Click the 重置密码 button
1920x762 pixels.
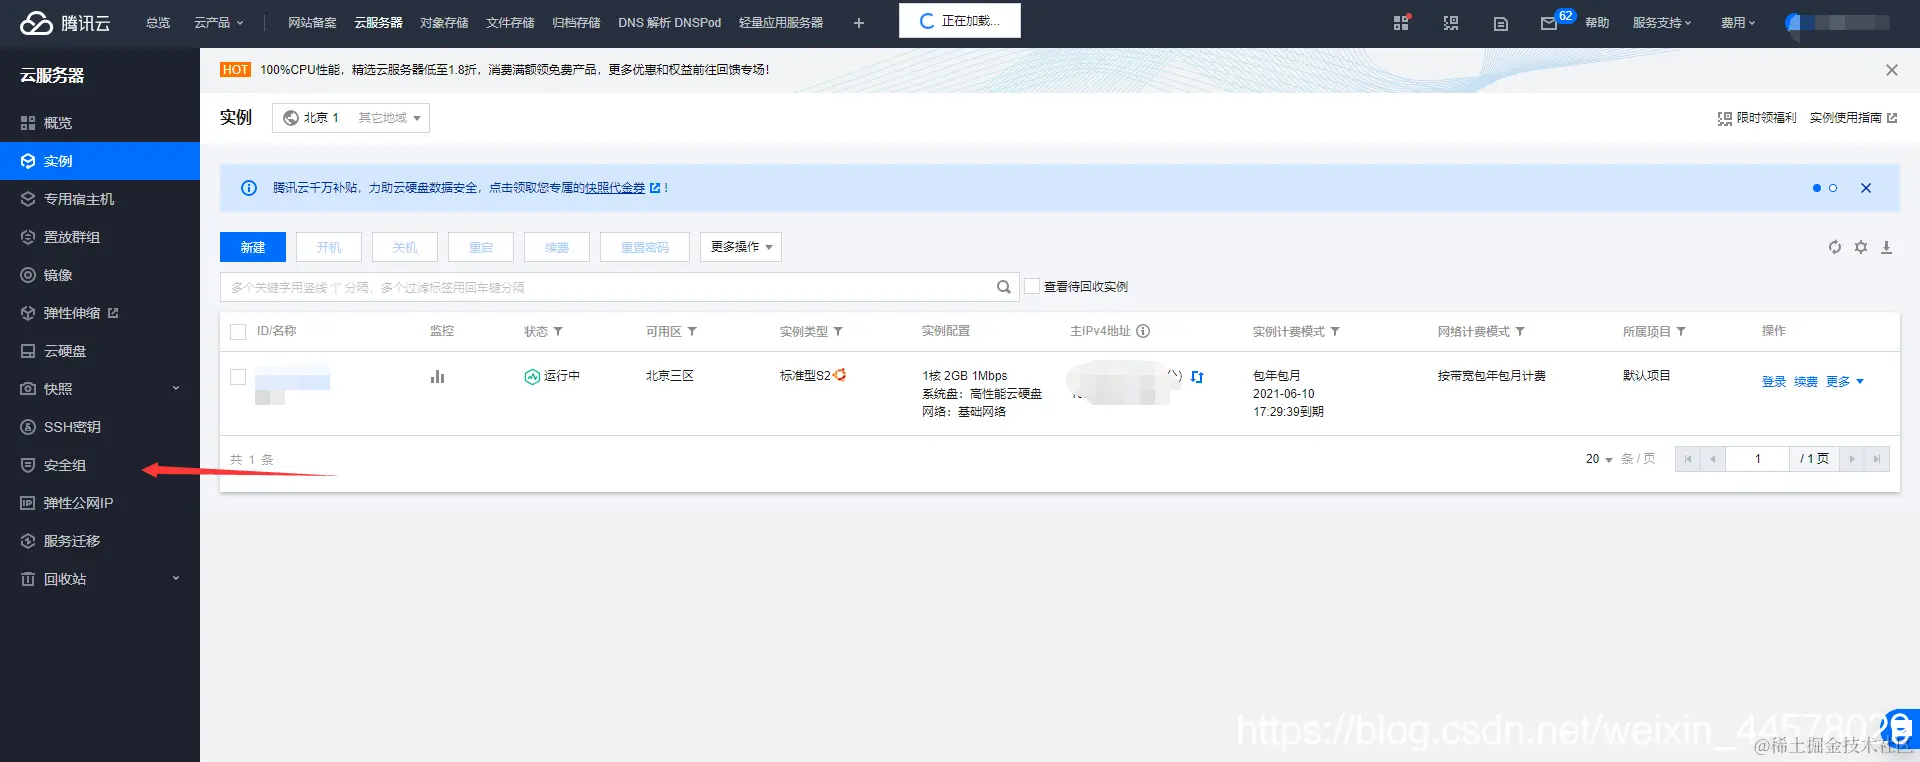coord(645,247)
